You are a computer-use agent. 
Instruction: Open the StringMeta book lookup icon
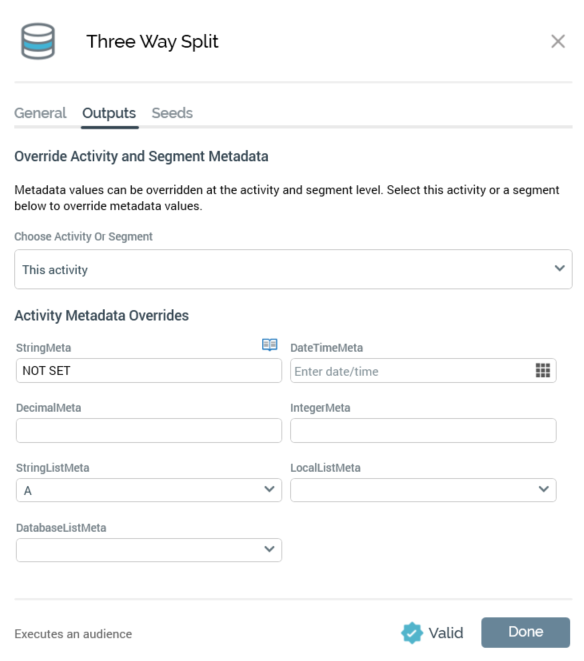(269, 345)
